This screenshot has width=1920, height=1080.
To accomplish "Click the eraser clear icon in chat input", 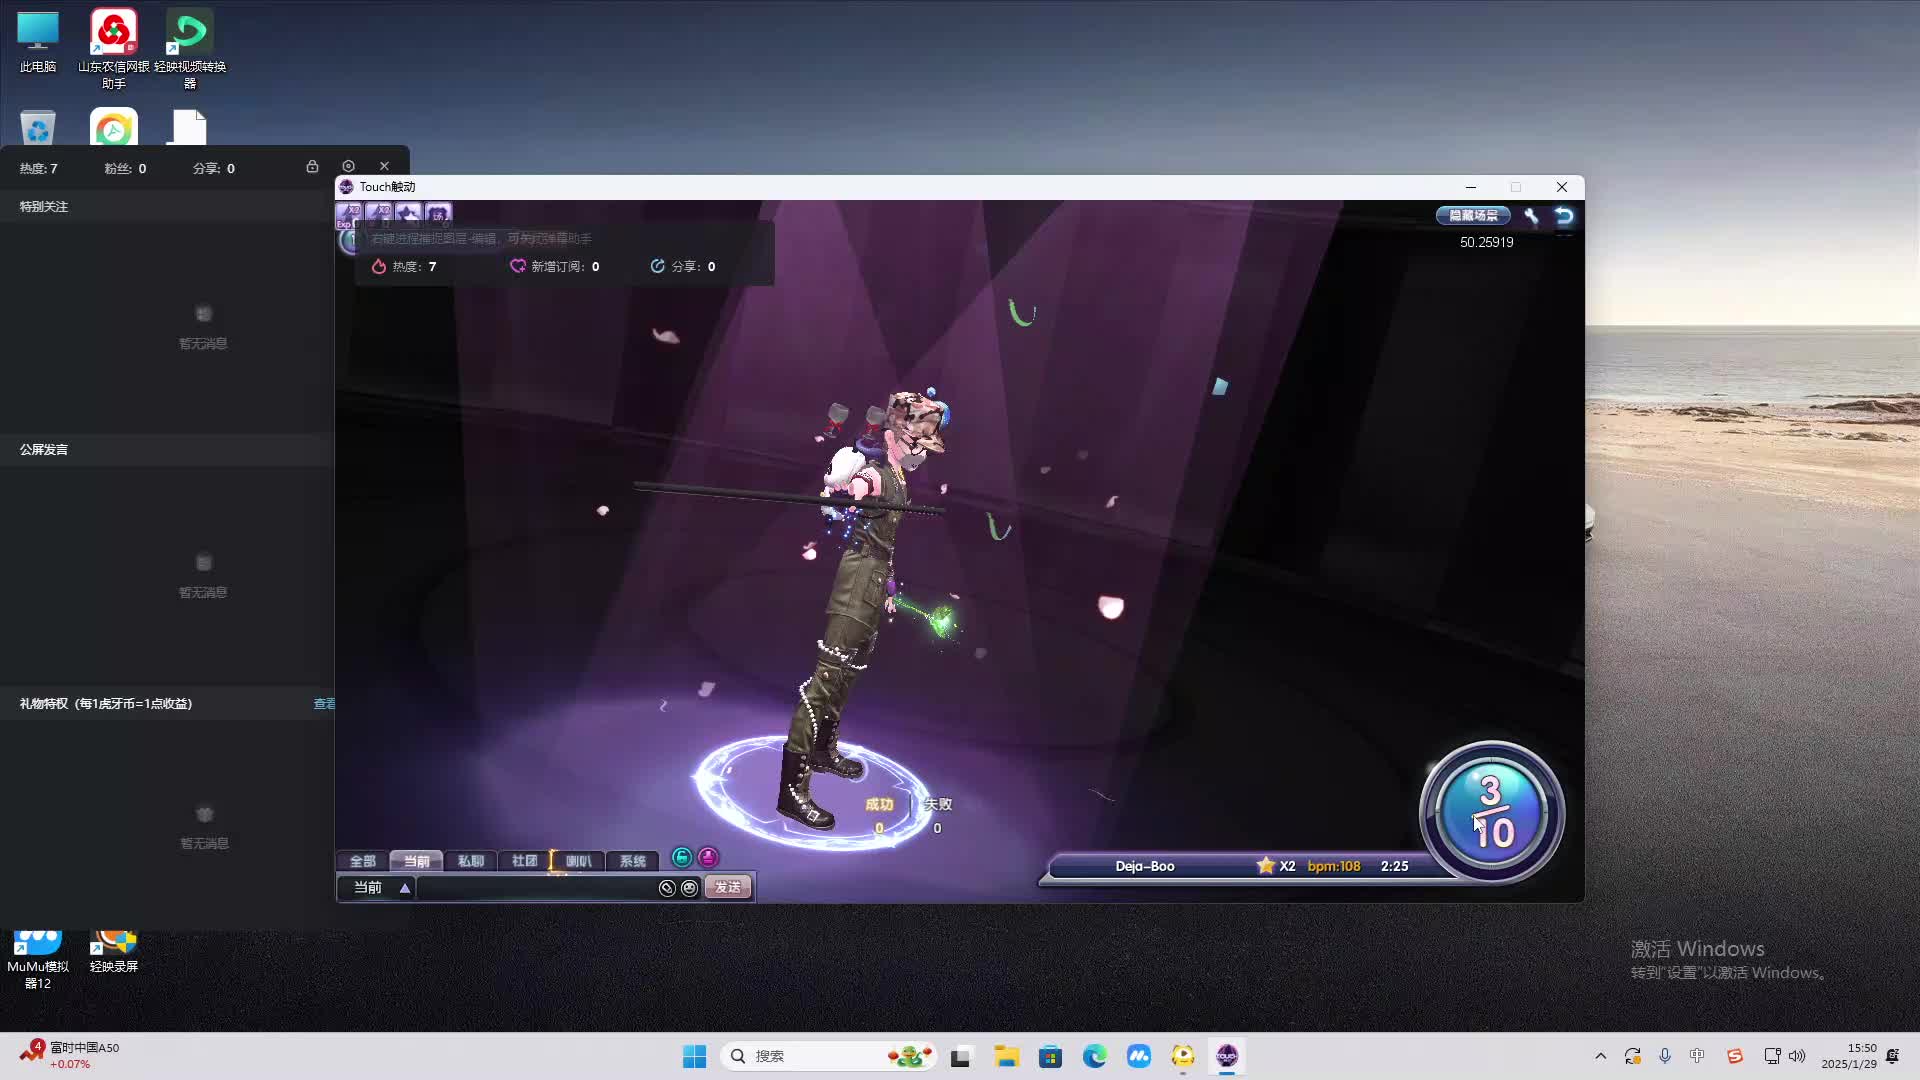I will pyautogui.click(x=667, y=888).
